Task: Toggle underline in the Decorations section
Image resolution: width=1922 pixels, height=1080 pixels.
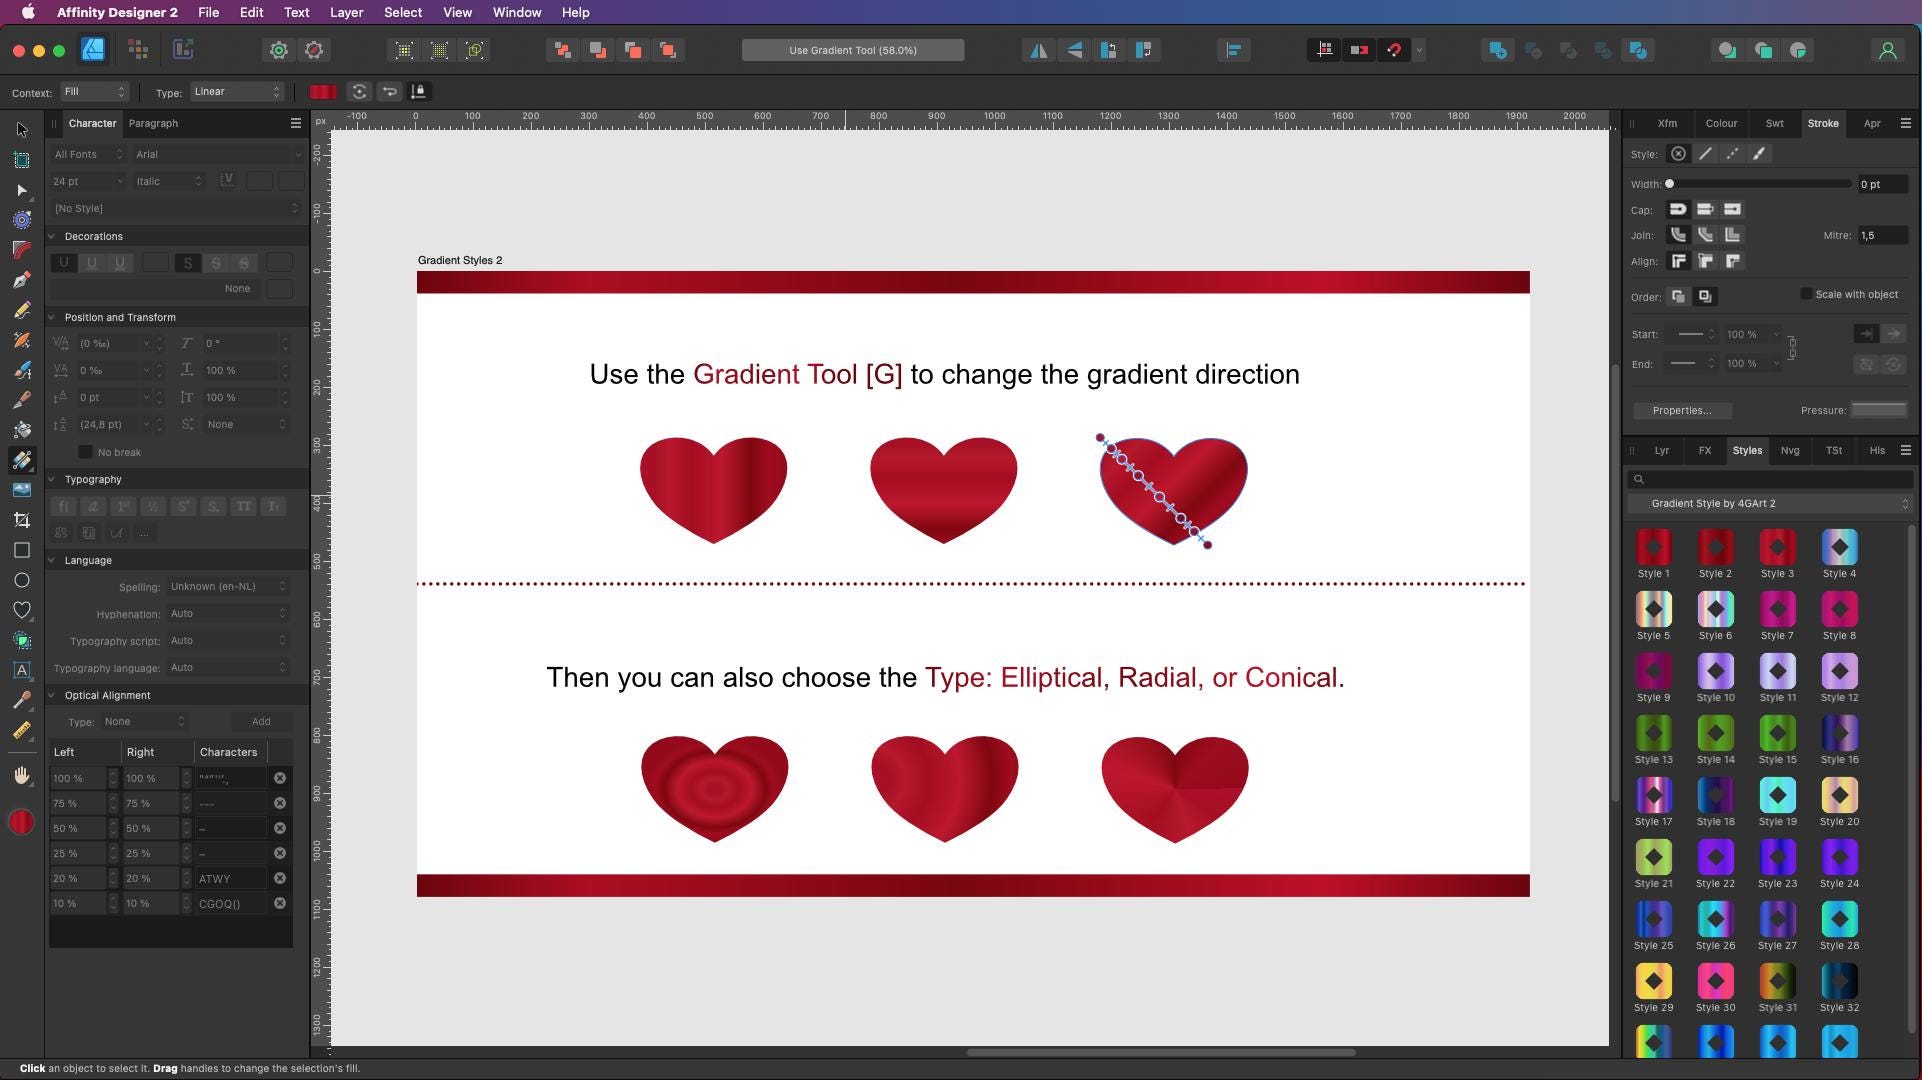Action: 64,263
